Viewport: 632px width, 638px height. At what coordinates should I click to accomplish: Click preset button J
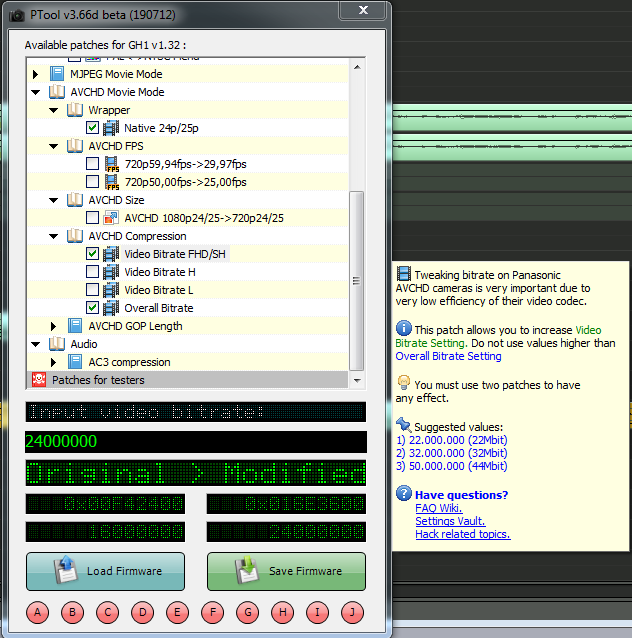[352, 612]
